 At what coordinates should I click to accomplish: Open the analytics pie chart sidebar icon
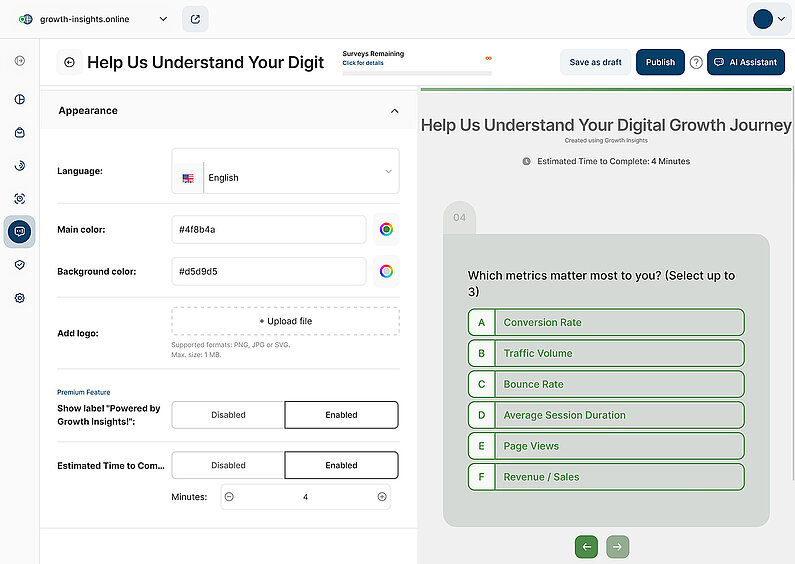tap(20, 99)
